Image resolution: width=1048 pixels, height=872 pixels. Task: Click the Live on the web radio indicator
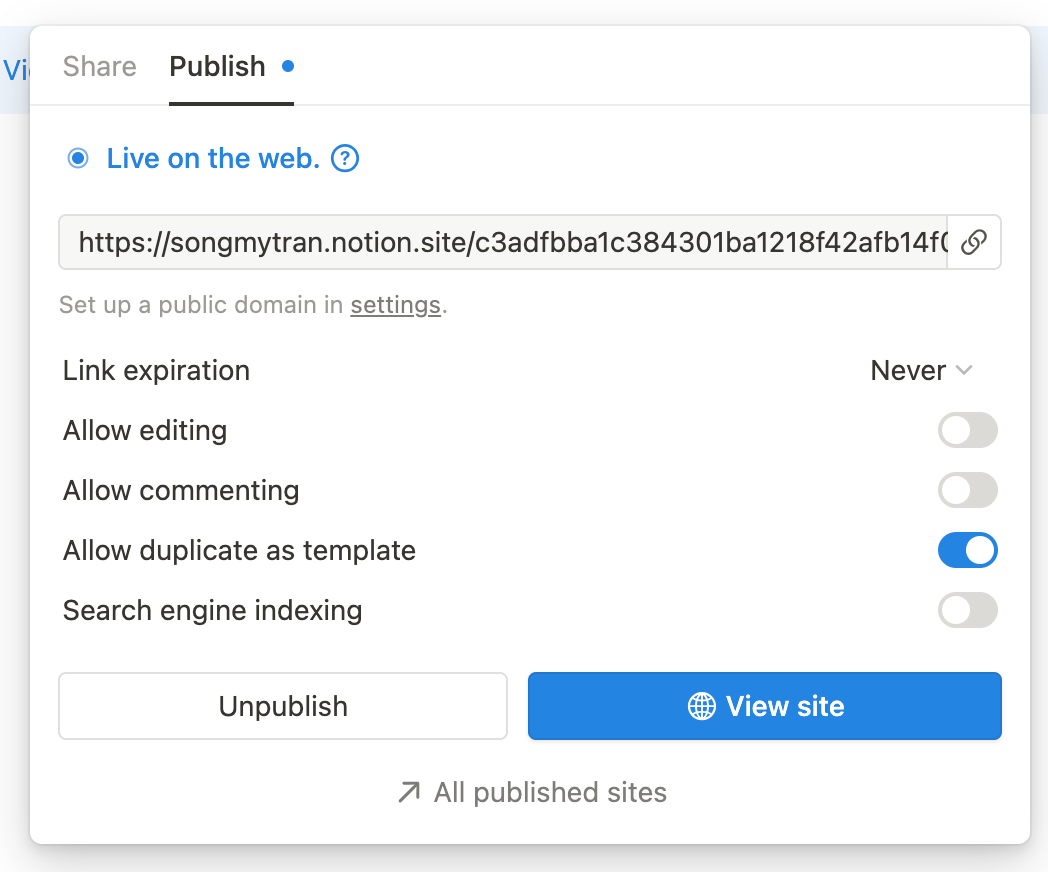tap(78, 159)
